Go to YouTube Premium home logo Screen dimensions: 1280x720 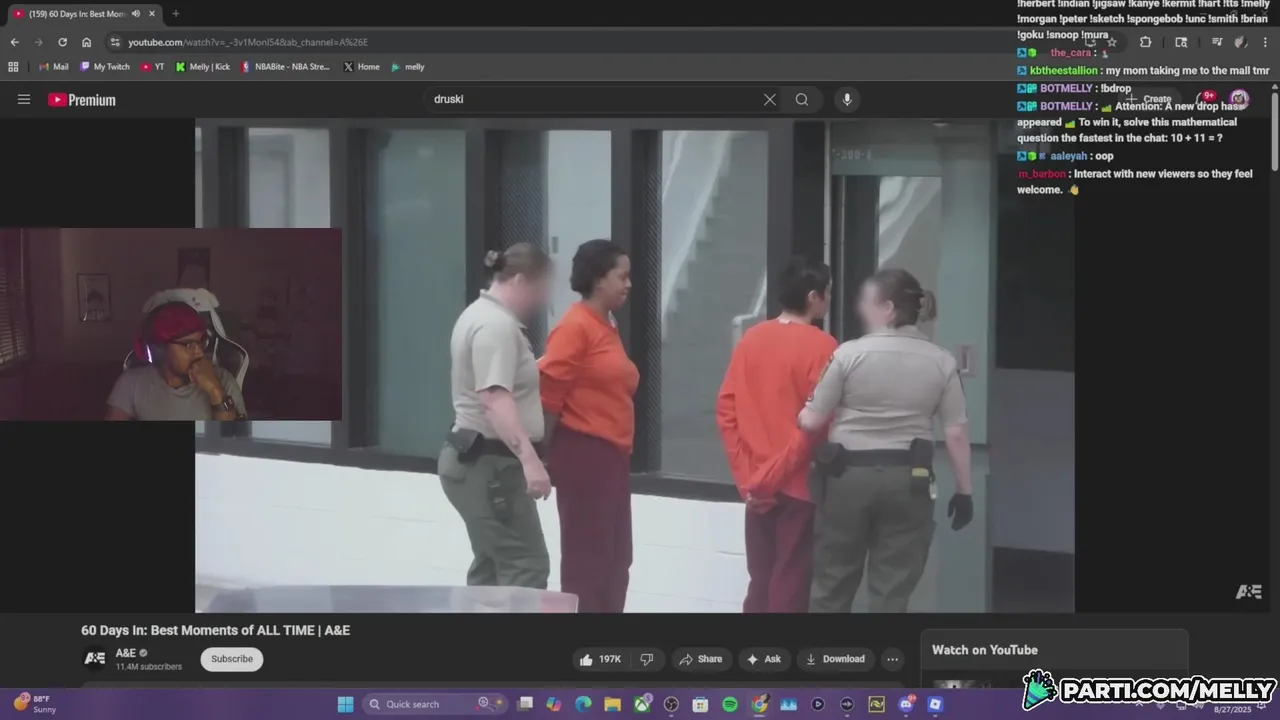pyautogui.click(x=82, y=99)
